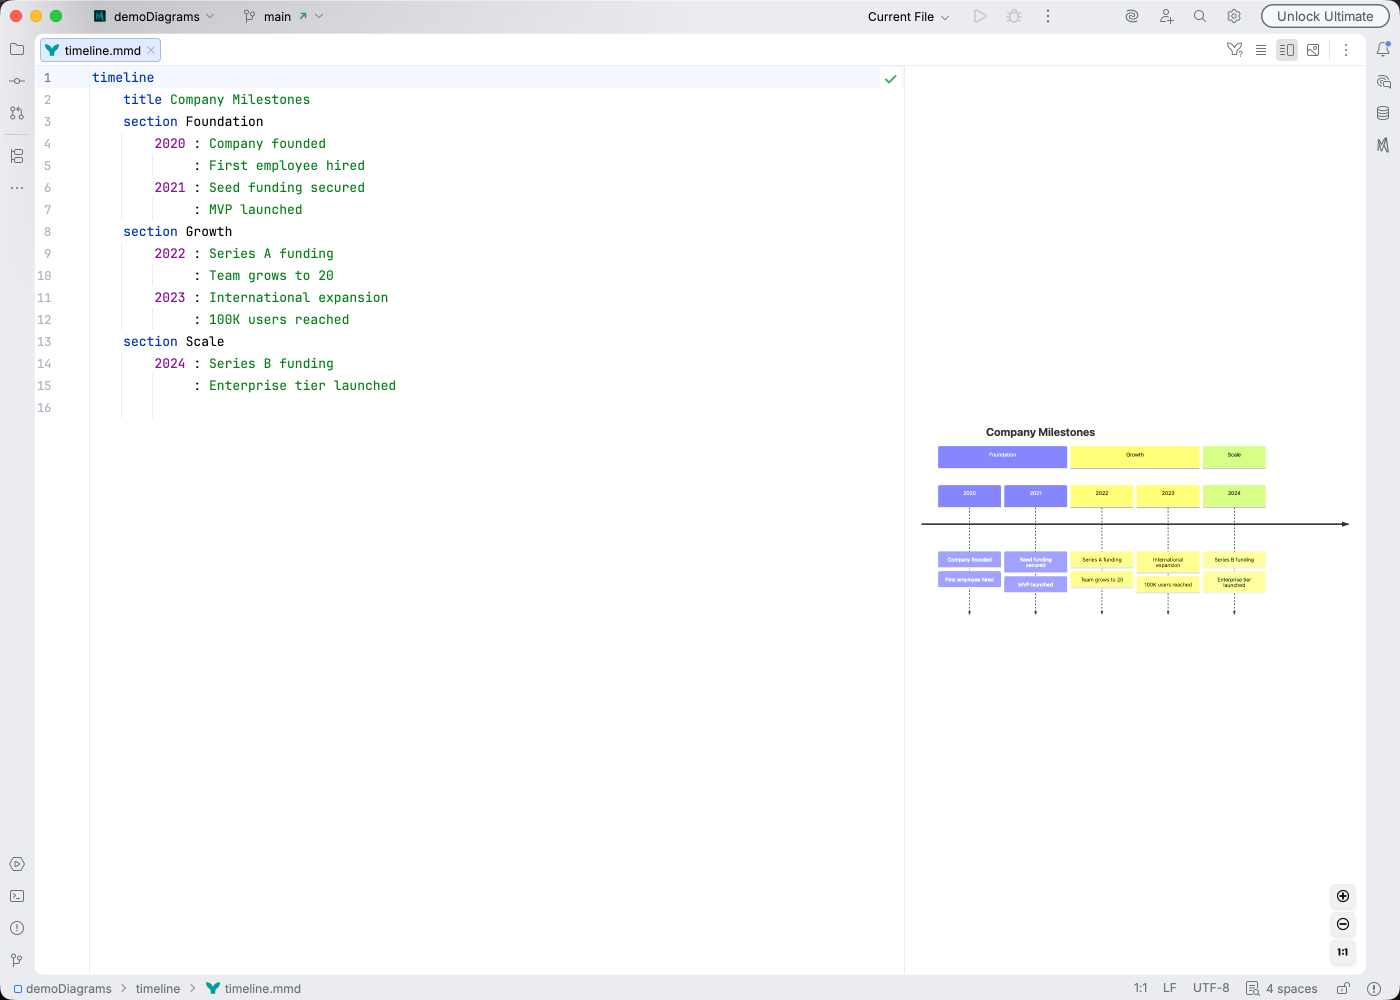Open the Commit tool window
The height and width of the screenshot is (1000, 1400).
[16, 81]
